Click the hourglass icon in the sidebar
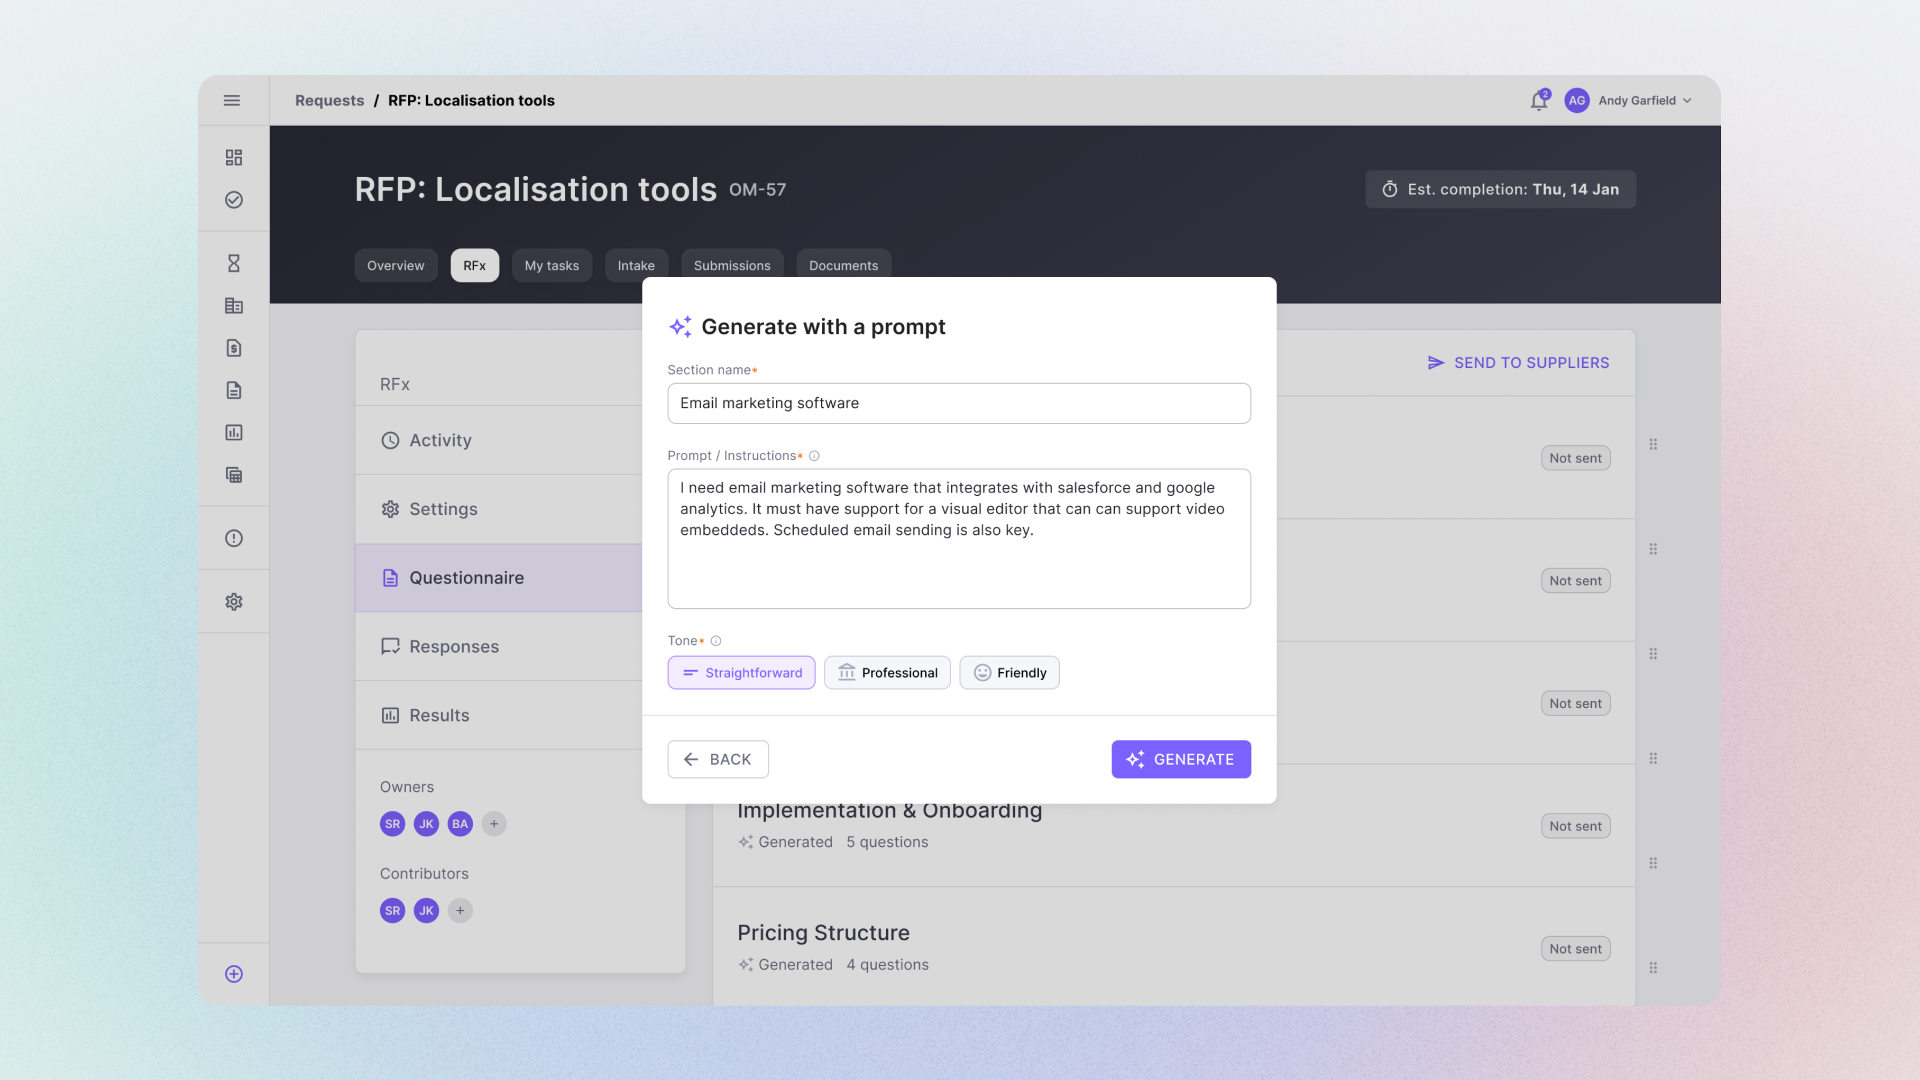Viewport: 1920px width, 1080px height. pyautogui.click(x=233, y=264)
